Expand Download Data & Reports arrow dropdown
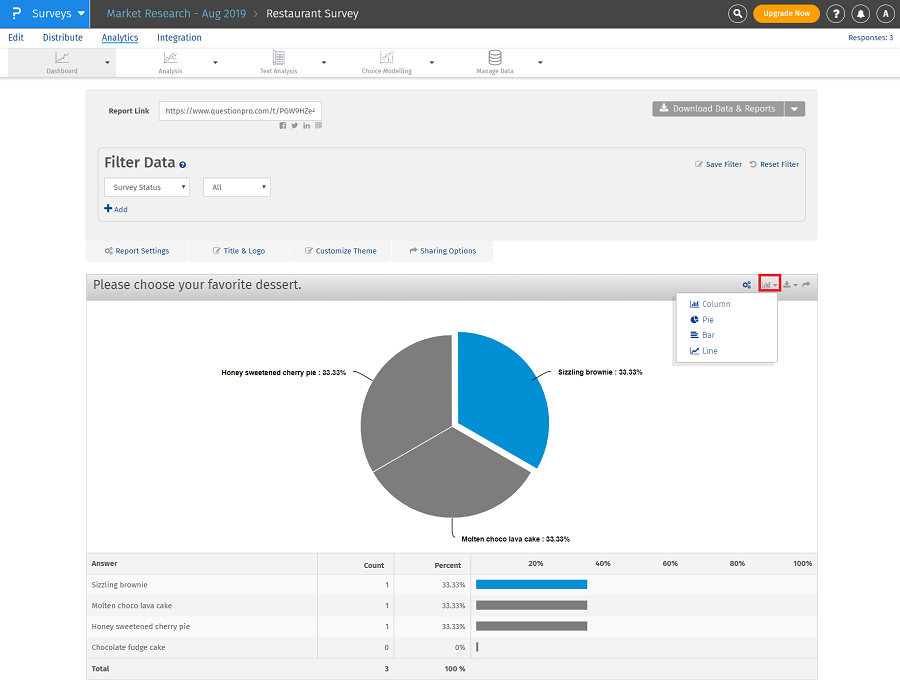 coord(794,109)
